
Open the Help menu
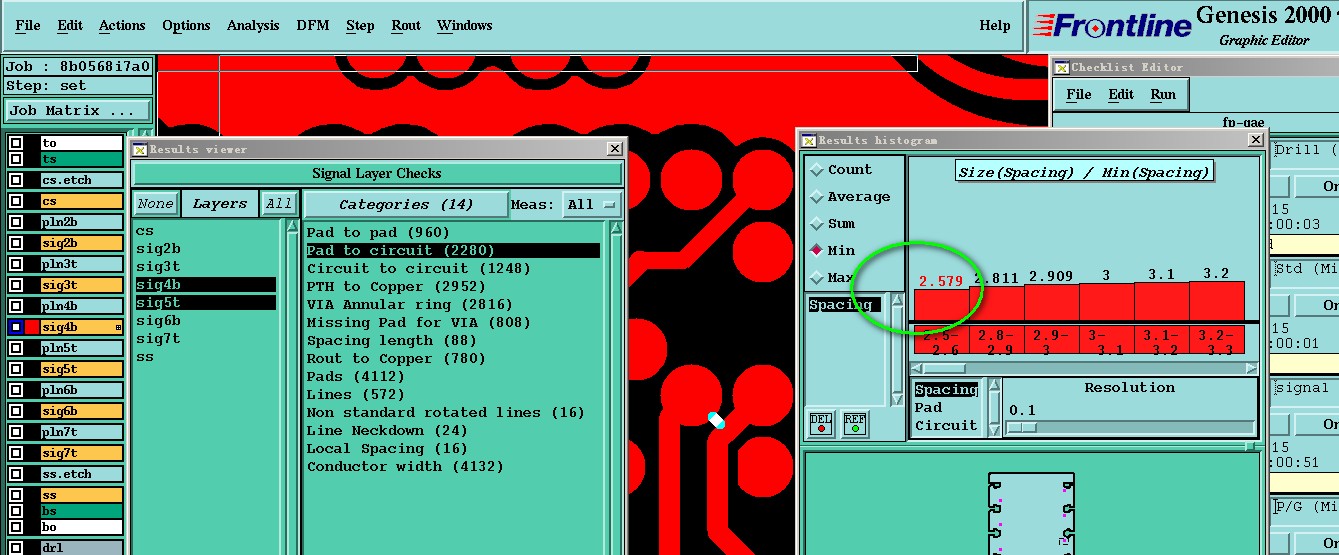pyautogui.click(x=995, y=25)
